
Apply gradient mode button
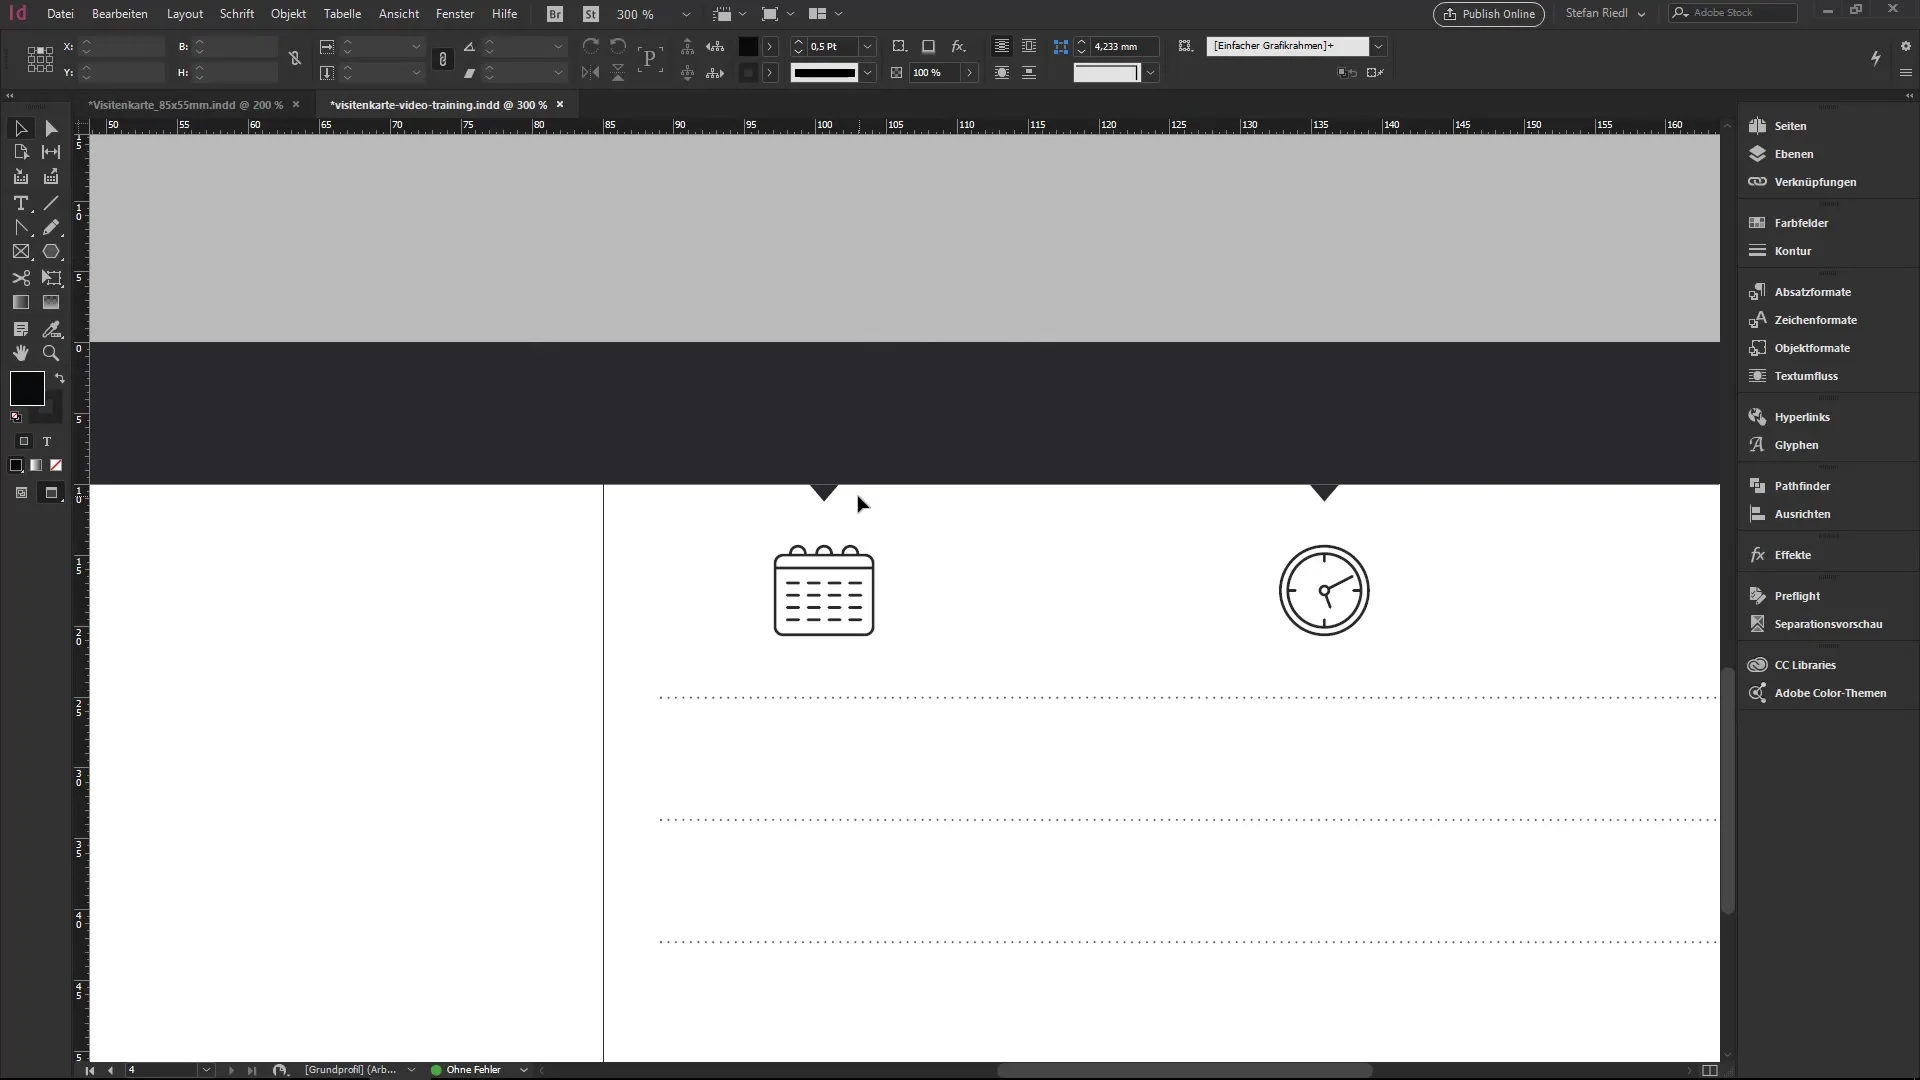pos(36,465)
